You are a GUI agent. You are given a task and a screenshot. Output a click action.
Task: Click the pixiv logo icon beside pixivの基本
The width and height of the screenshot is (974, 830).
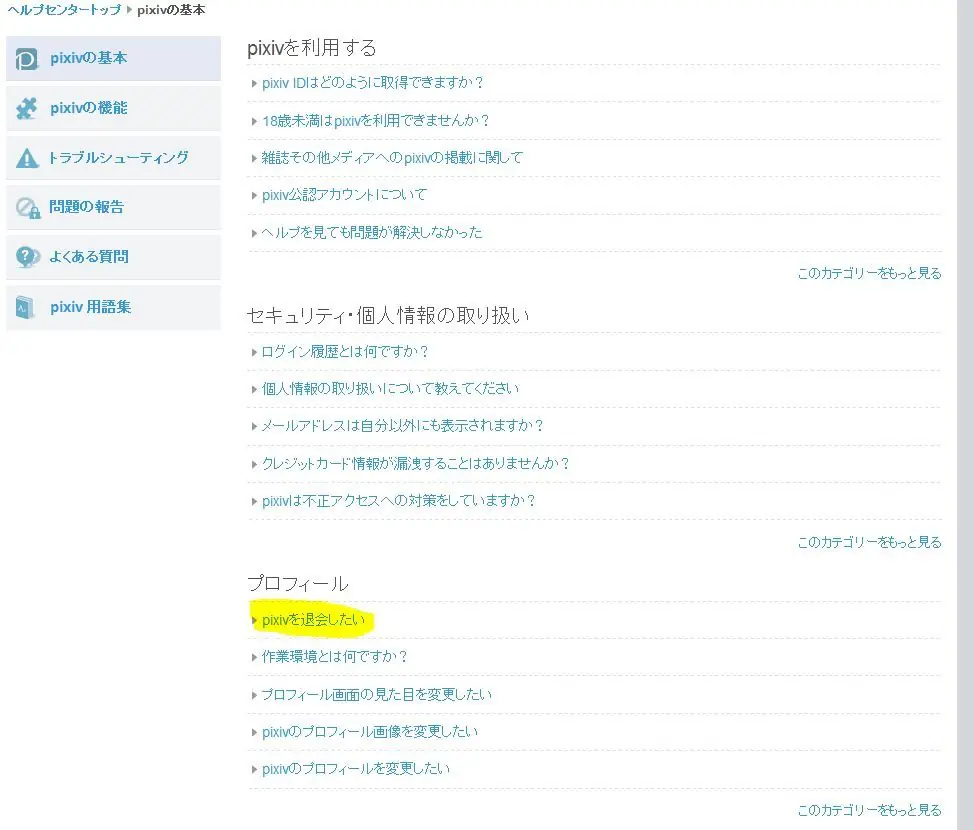27,59
